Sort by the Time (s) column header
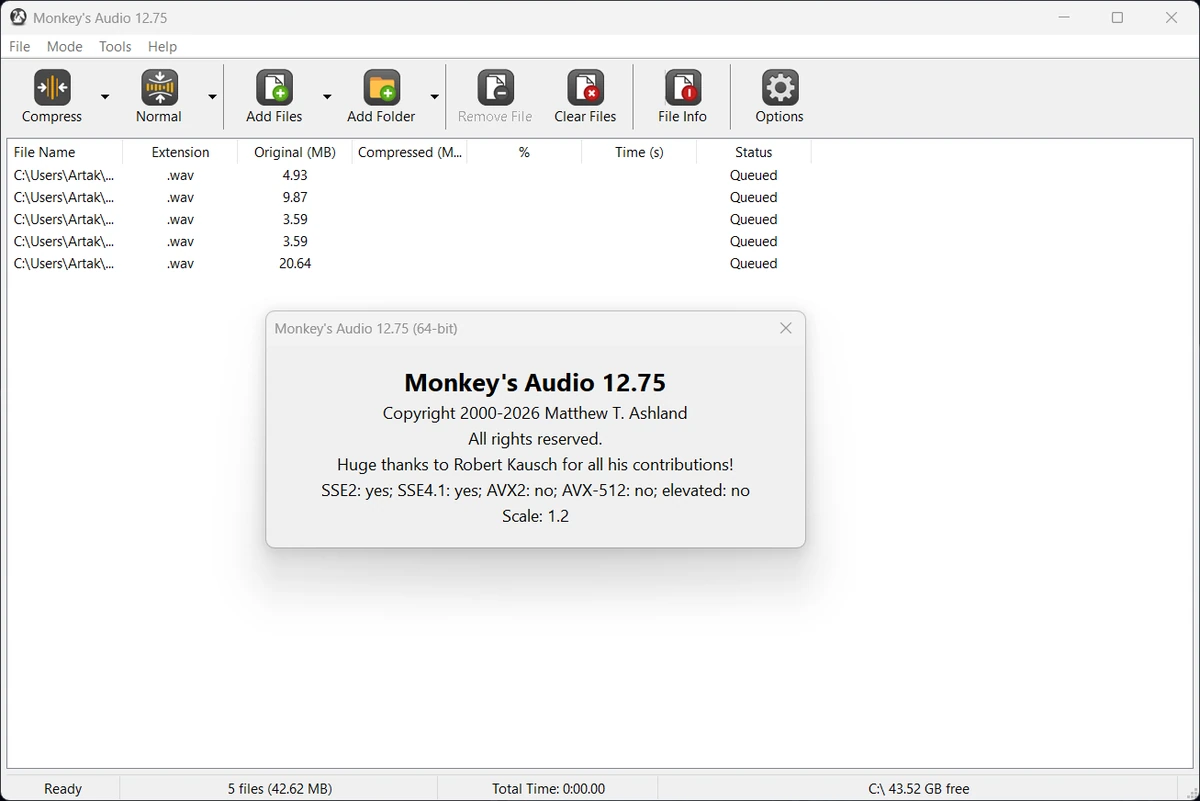Image resolution: width=1200 pixels, height=801 pixels. 639,152
